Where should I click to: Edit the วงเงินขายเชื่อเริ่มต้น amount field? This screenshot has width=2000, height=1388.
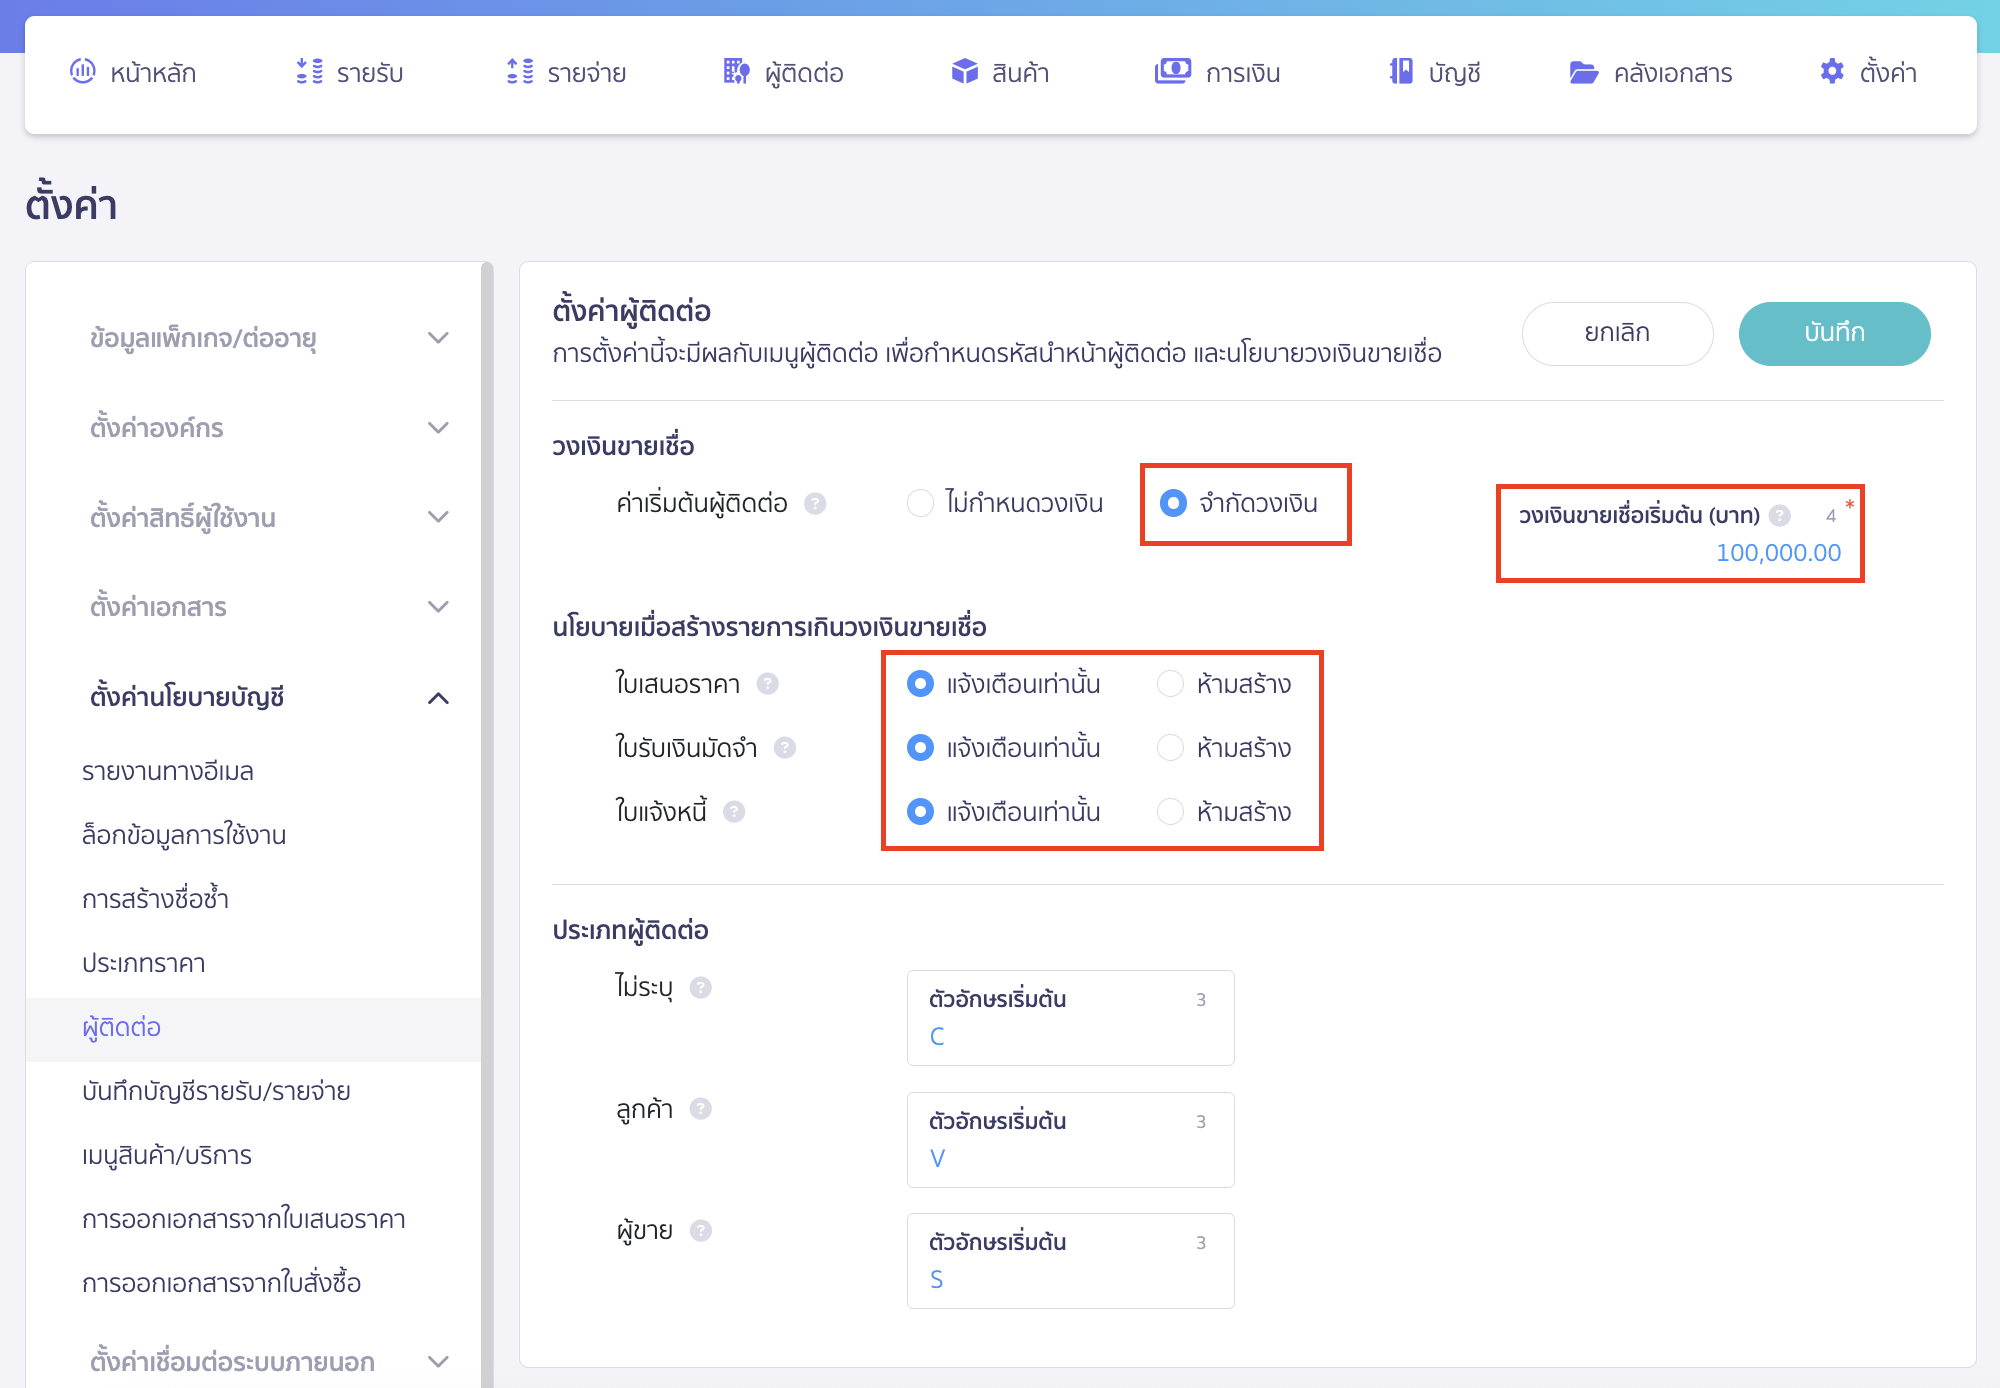click(x=1778, y=551)
